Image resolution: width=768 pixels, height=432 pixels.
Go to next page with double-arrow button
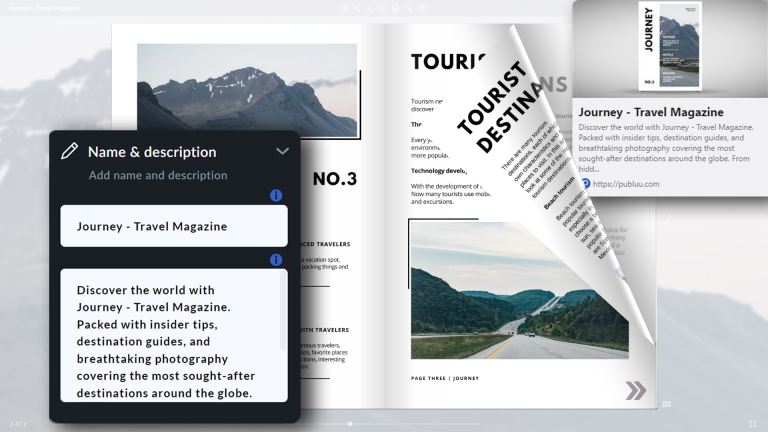tap(635, 390)
